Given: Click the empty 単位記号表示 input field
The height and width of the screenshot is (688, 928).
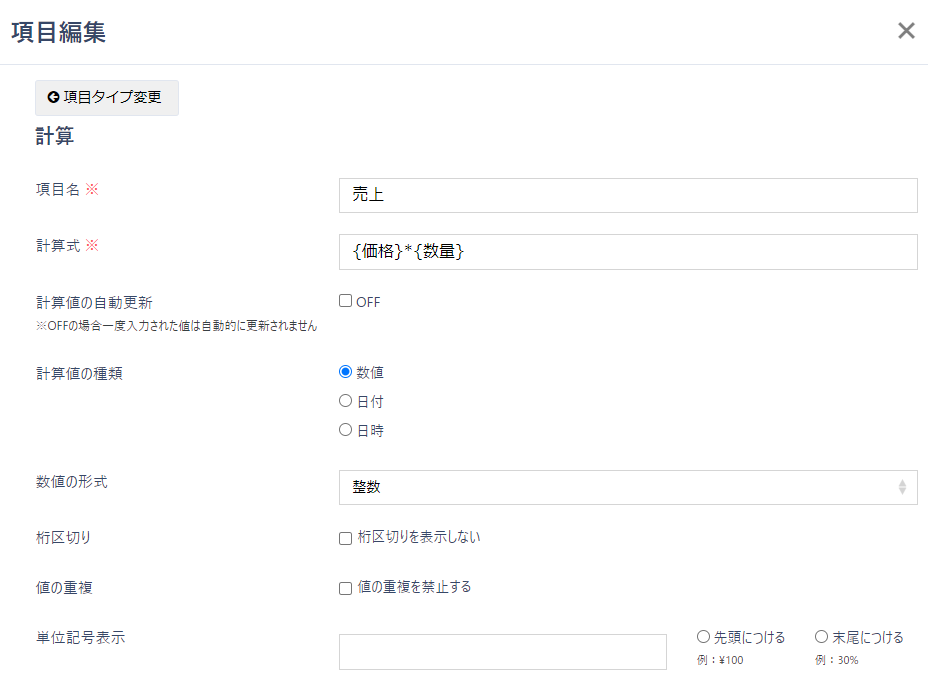Looking at the screenshot, I should pos(502,651).
